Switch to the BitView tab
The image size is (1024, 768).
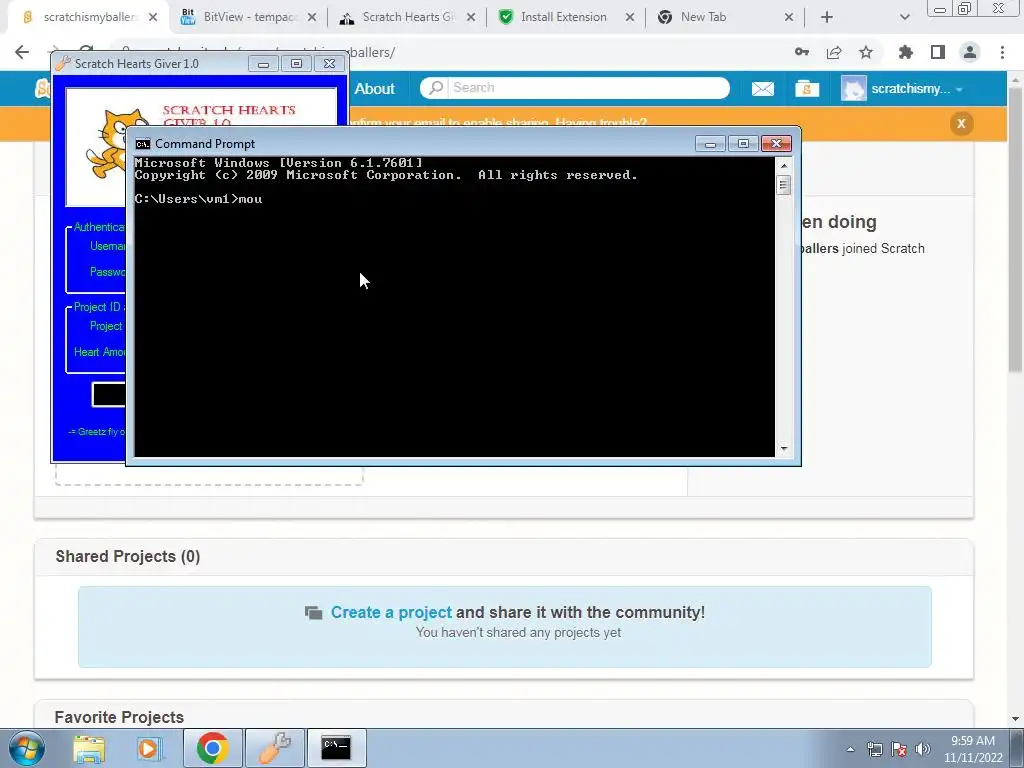pos(248,18)
